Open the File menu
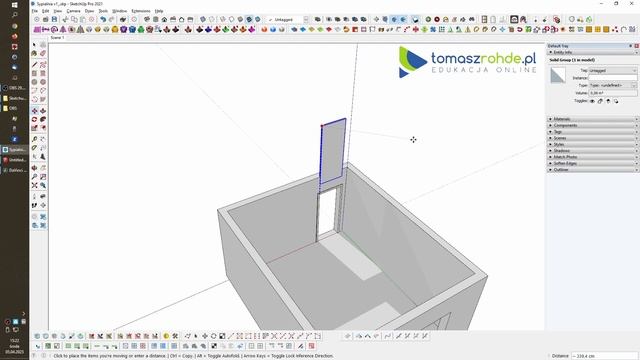The height and width of the screenshot is (360, 640). tap(35, 11)
